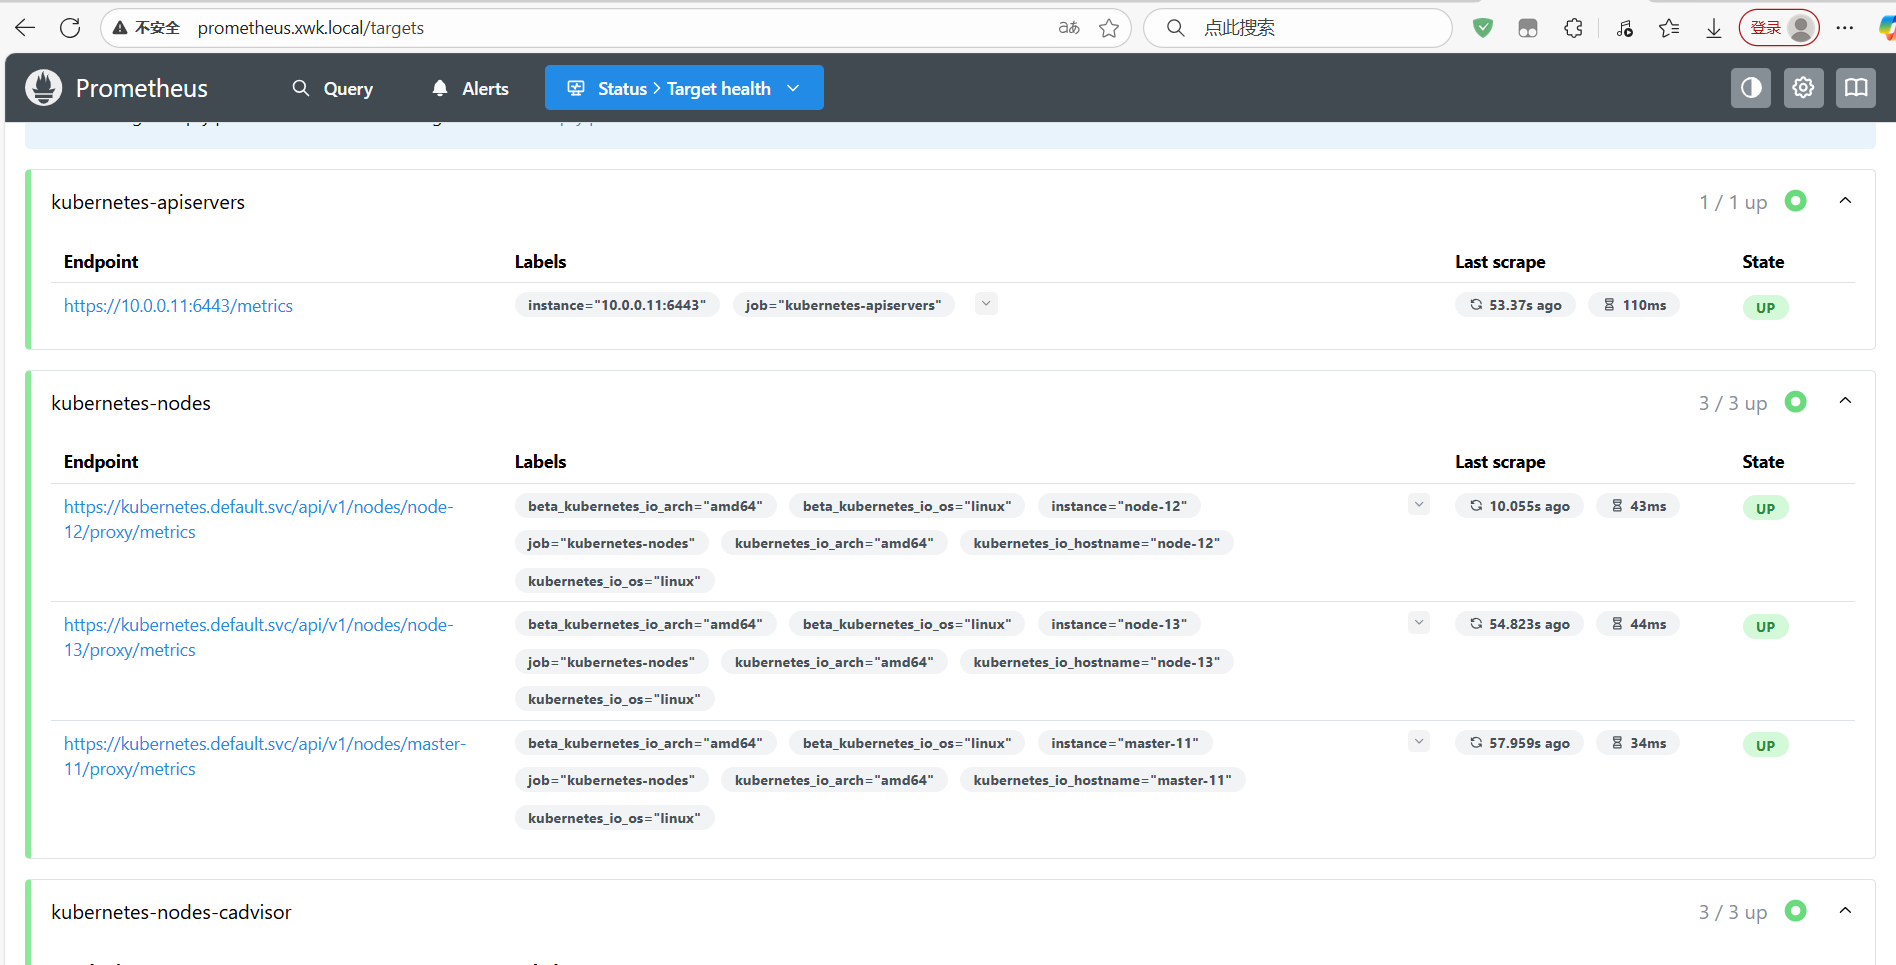The width and height of the screenshot is (1896, 965).
Task: Open the browser settings and more menu
Action: pos(1845,28)
